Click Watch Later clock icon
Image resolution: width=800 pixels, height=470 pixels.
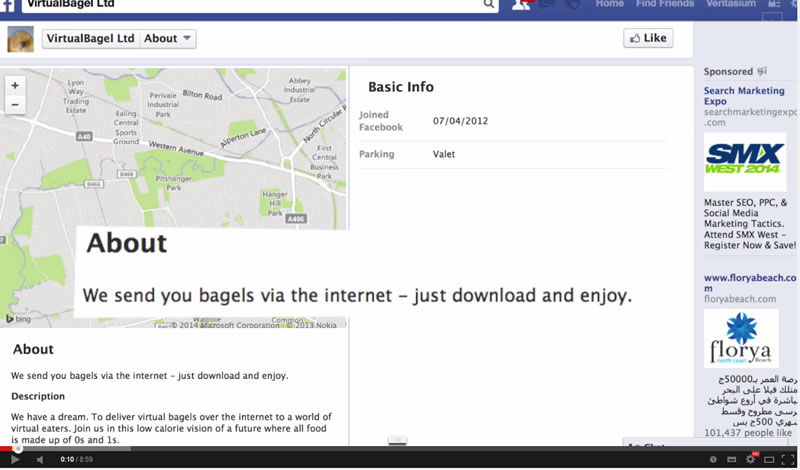[713, 459]
